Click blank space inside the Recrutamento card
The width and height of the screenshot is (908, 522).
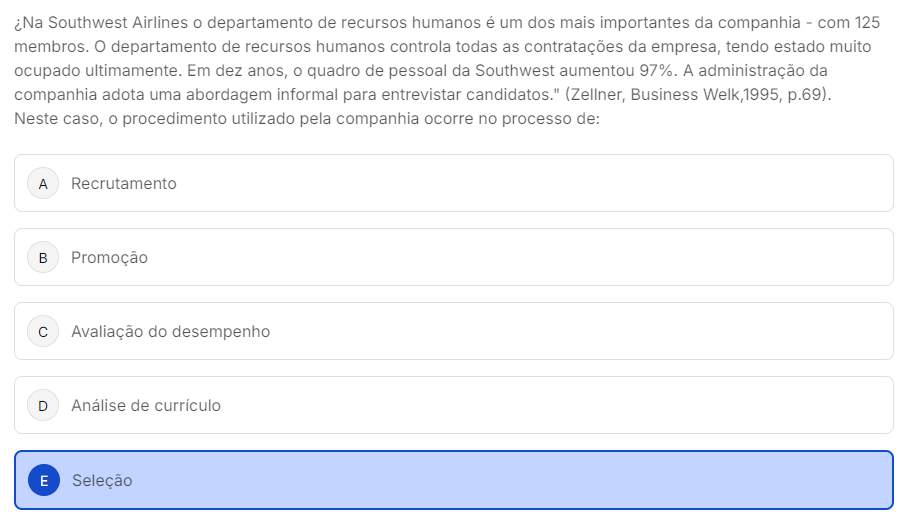coord(521,184)
